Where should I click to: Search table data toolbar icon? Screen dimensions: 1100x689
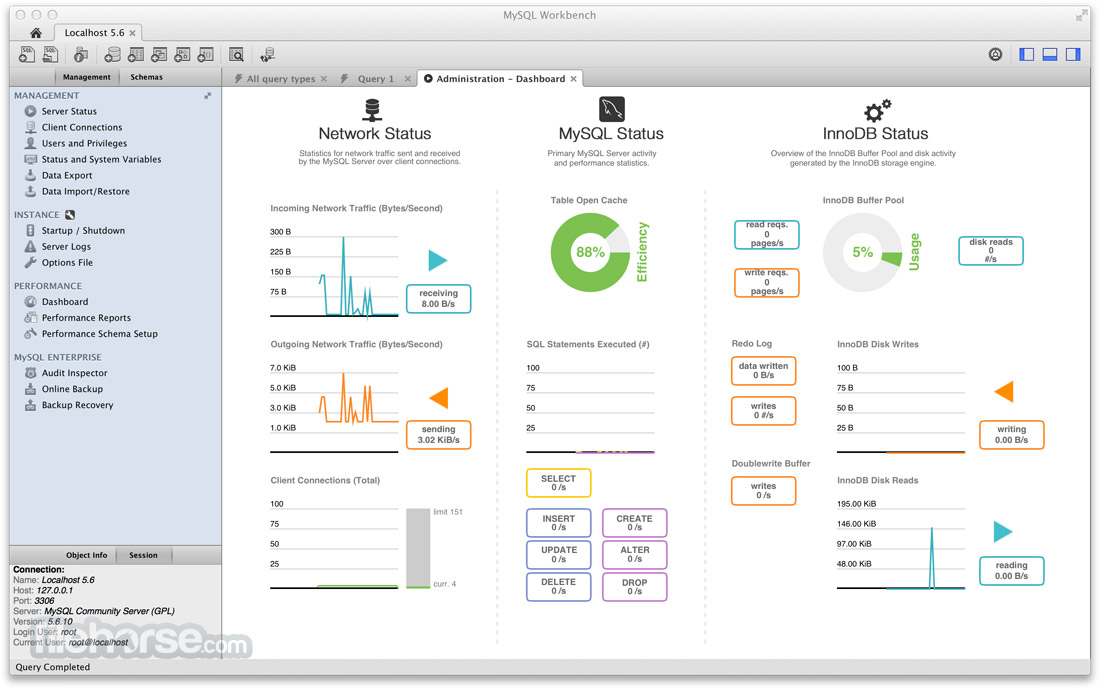click(x=236, y=54)
